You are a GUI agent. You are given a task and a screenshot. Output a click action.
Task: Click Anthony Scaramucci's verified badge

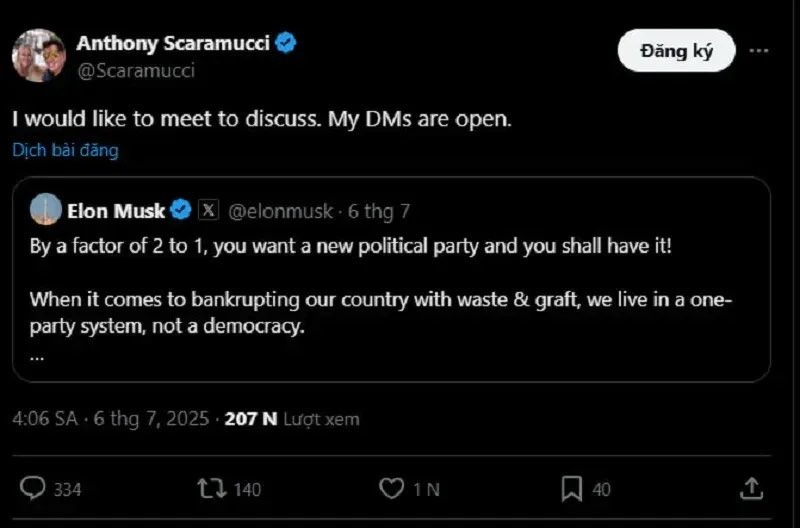pos(286,43)
